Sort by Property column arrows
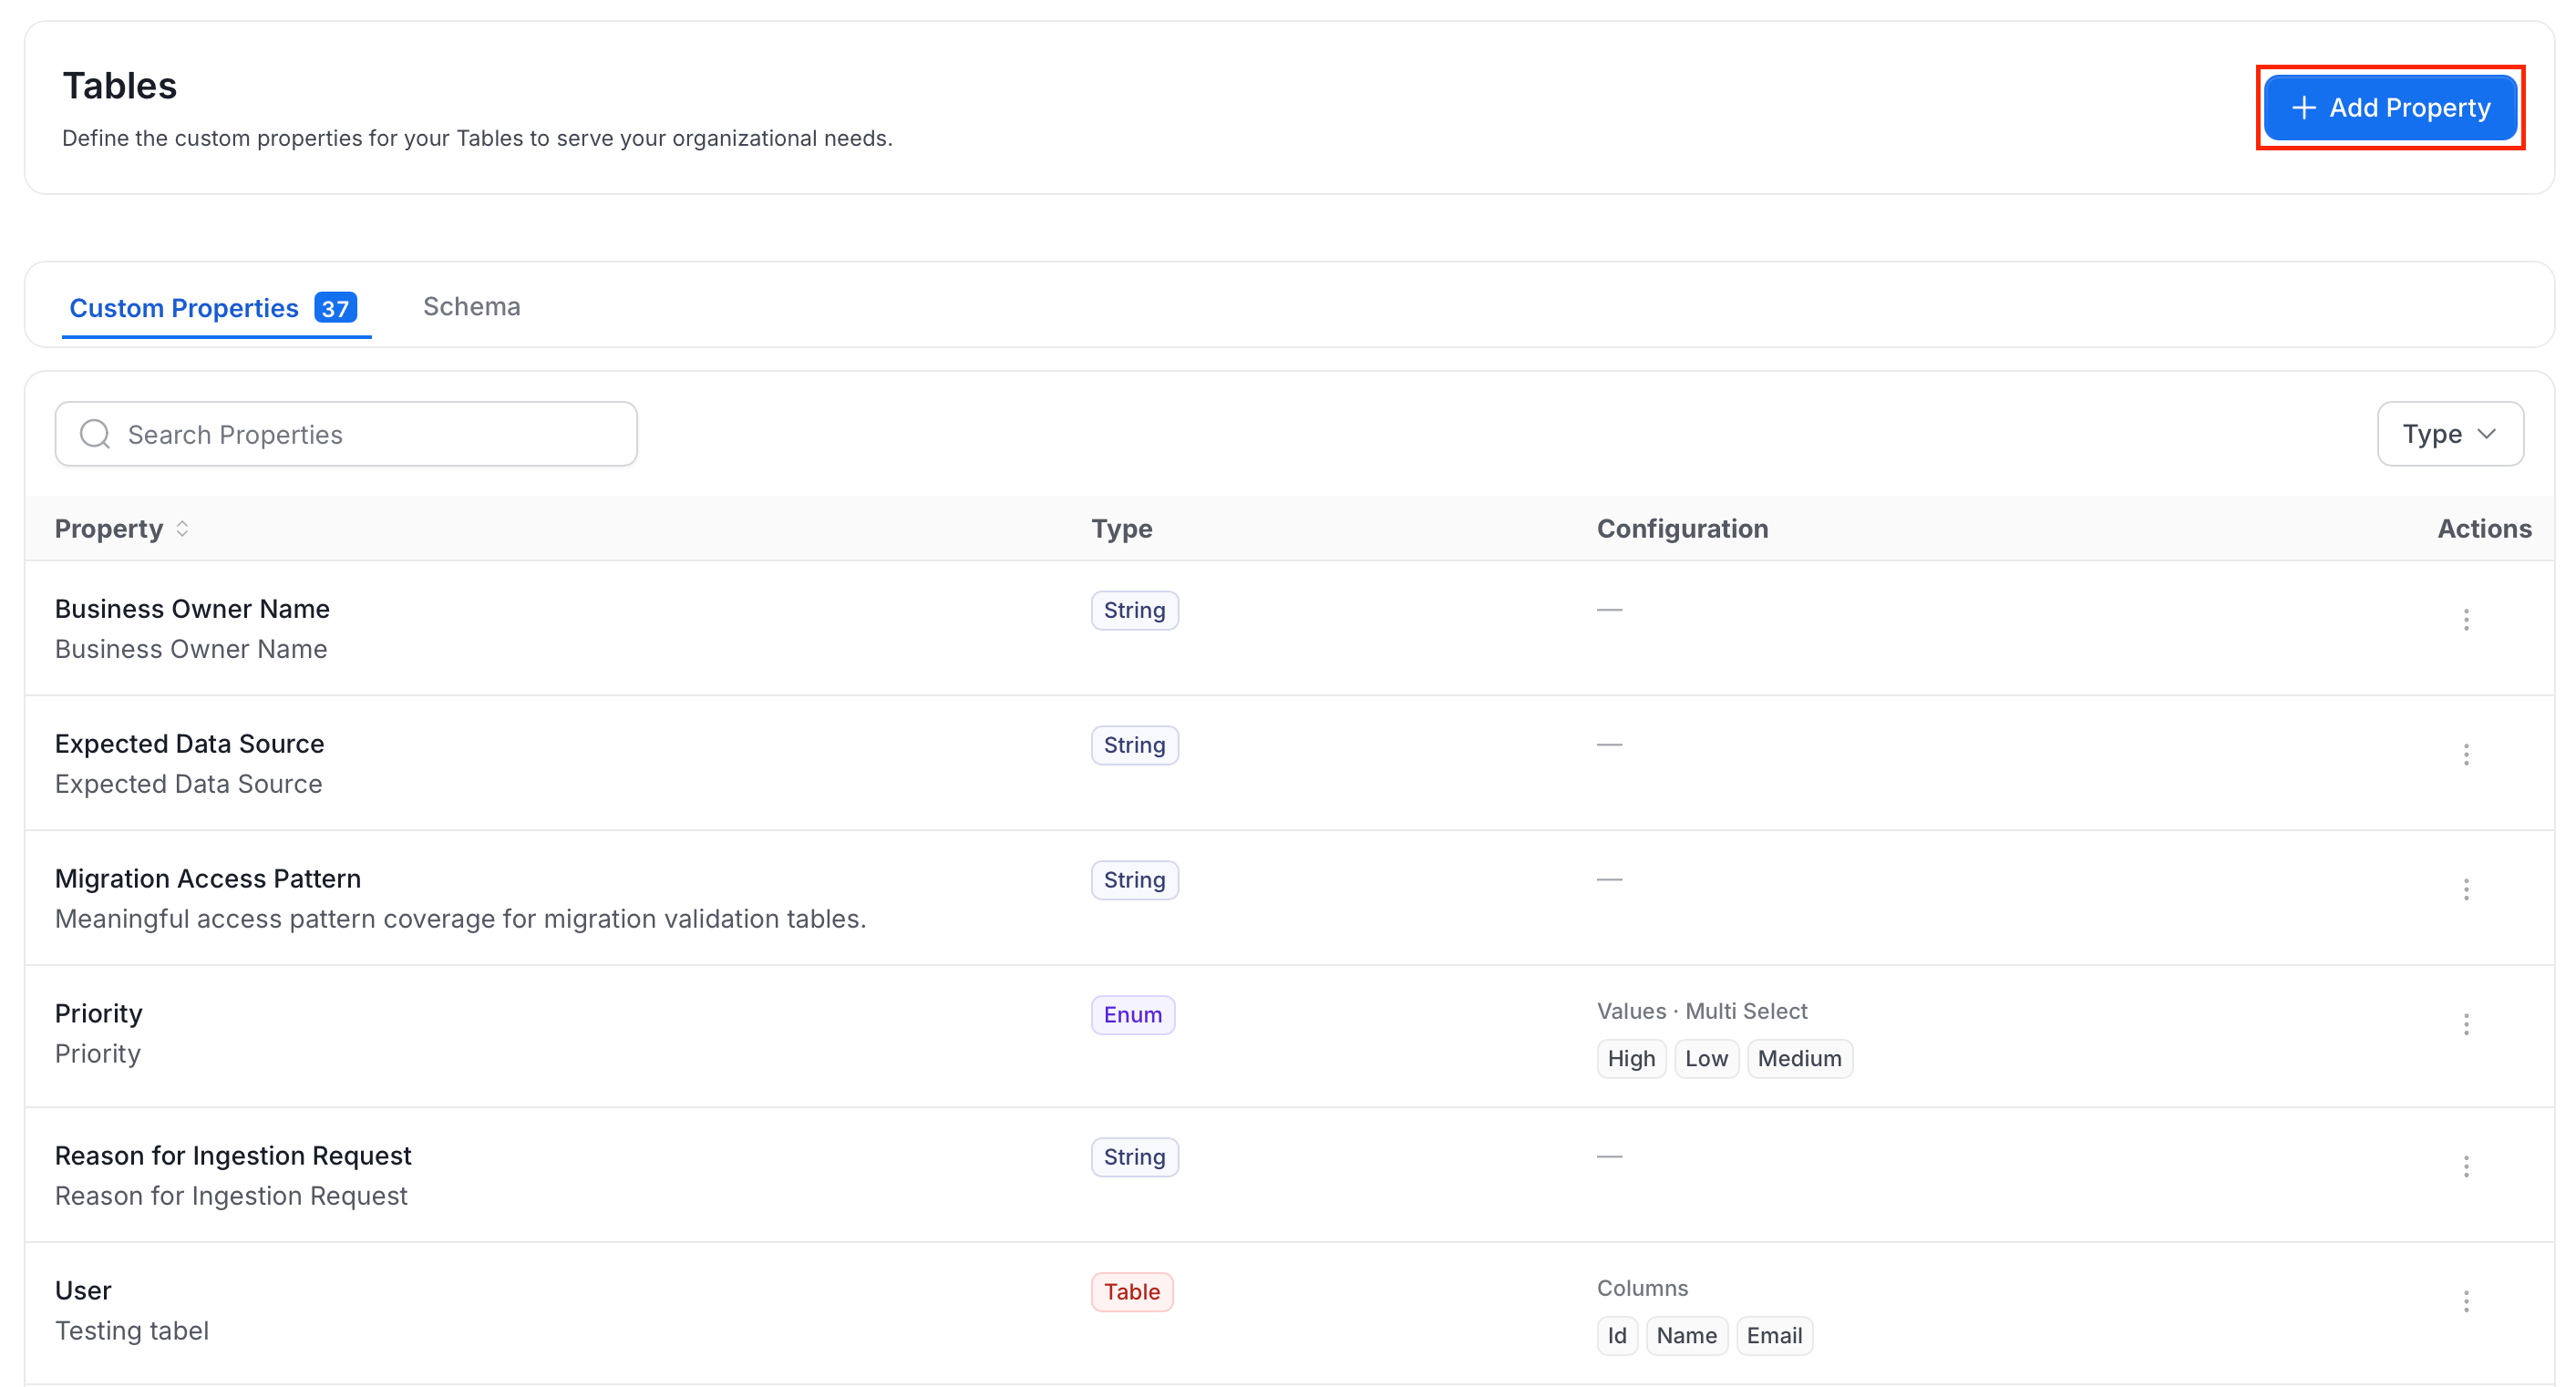The width and height of the screenshot is (2576, 1387). coord(182,529)
